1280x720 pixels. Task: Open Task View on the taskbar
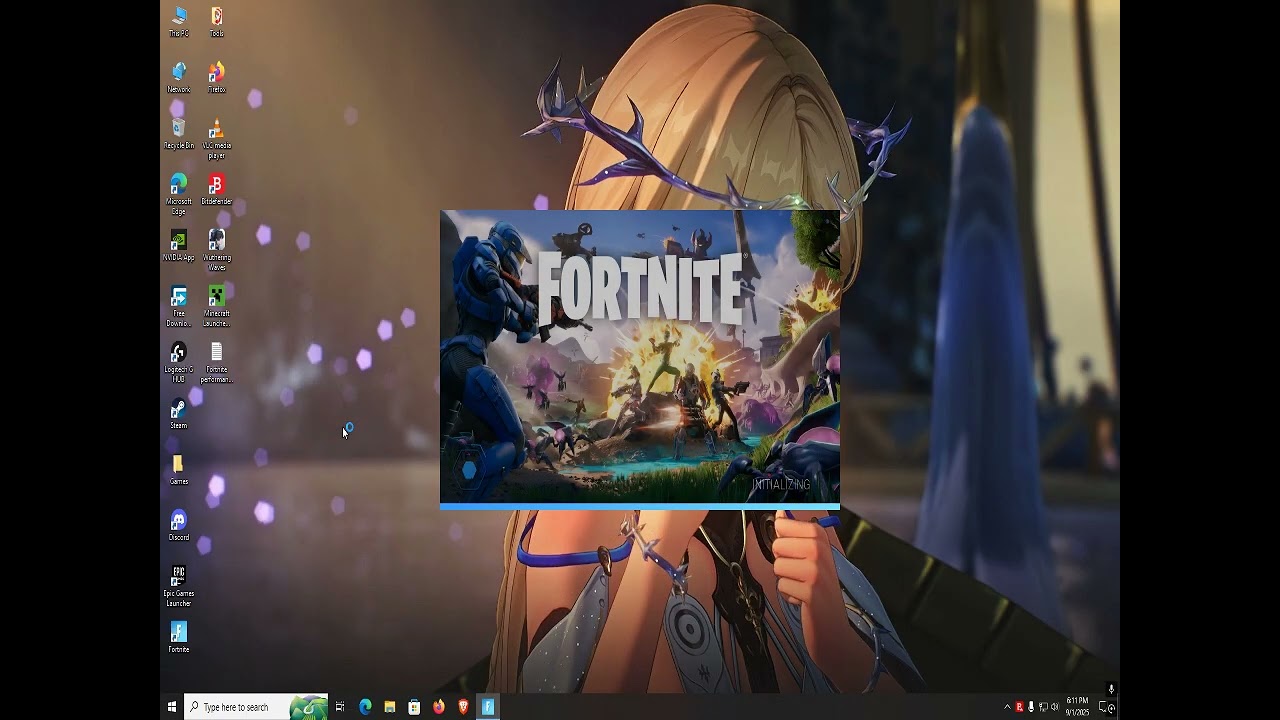point(340,707)
